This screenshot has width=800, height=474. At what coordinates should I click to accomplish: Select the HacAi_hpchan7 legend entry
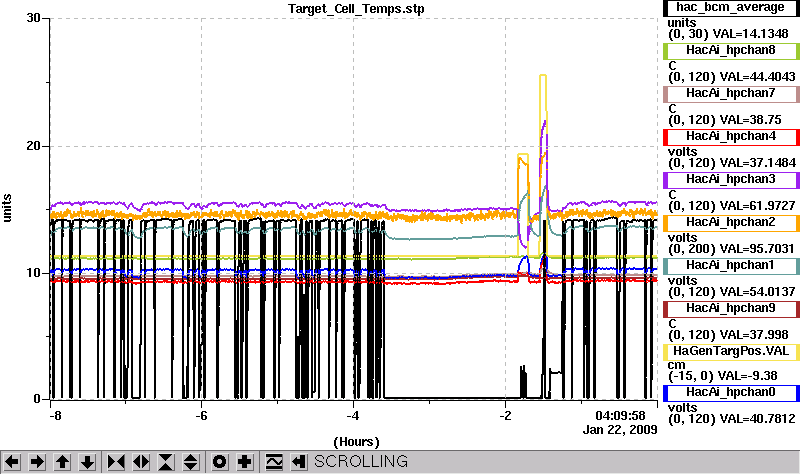tap(731, 93)
